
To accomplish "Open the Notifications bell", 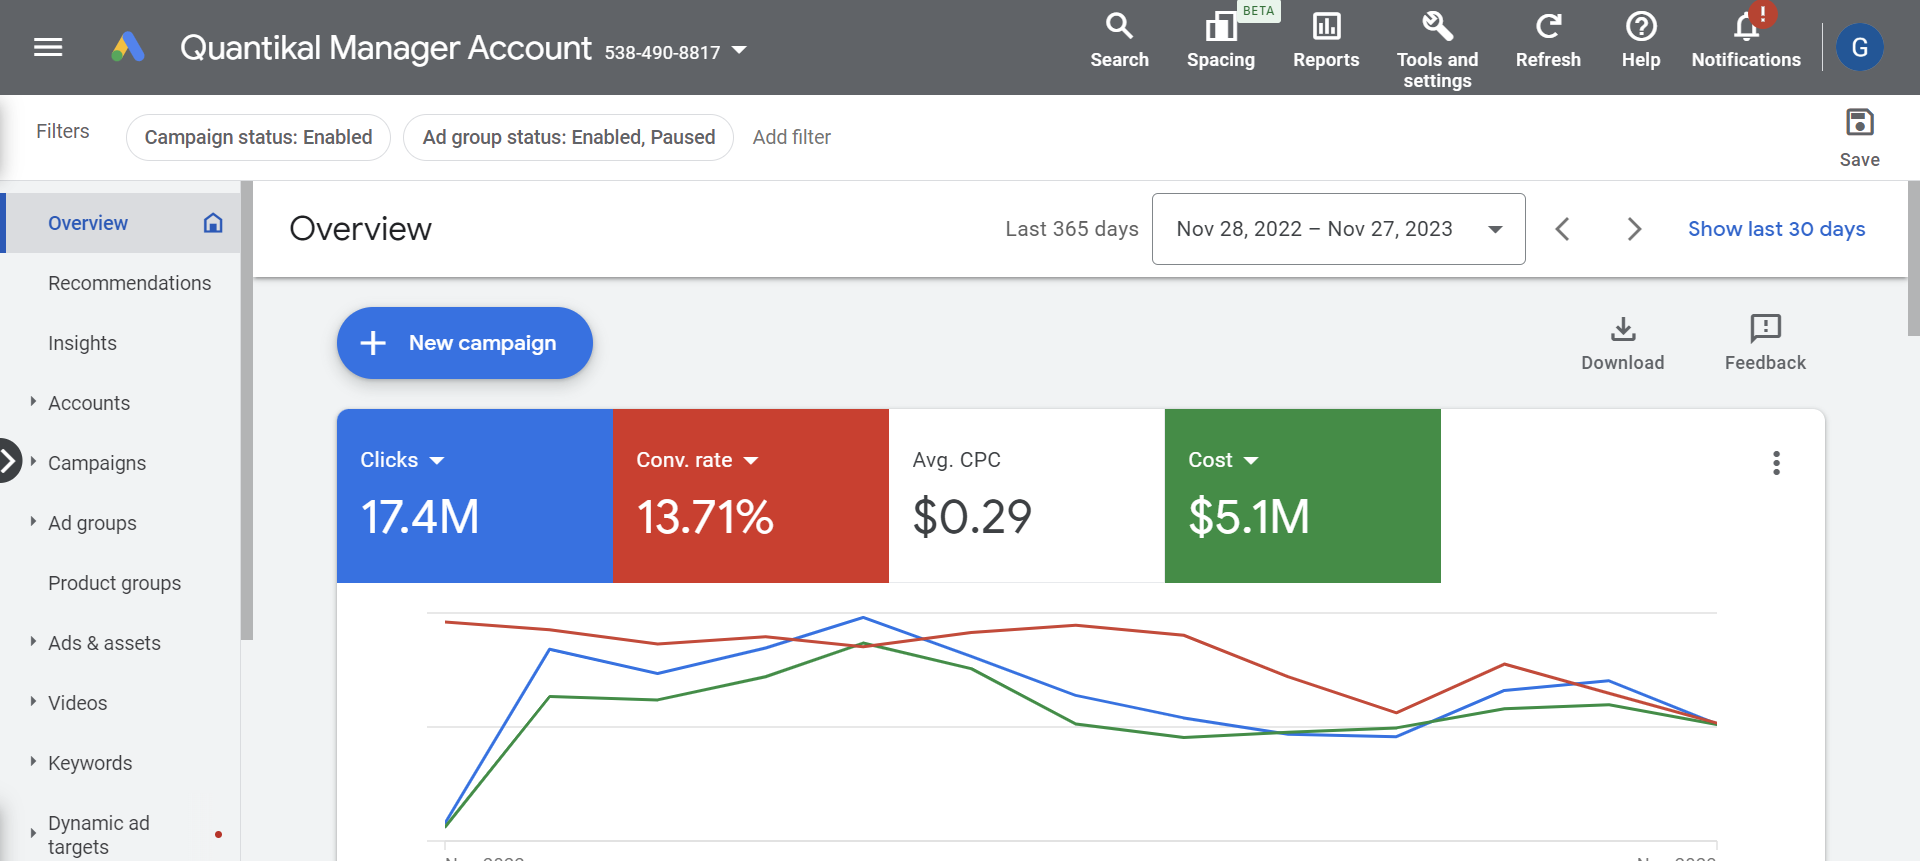I will coord(1746,27).
